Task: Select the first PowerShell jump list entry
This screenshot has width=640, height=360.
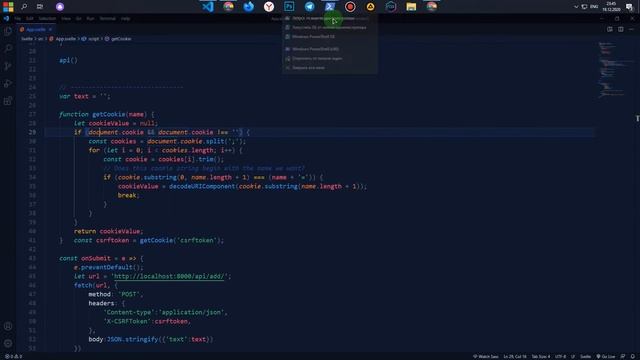Action: 330,18
